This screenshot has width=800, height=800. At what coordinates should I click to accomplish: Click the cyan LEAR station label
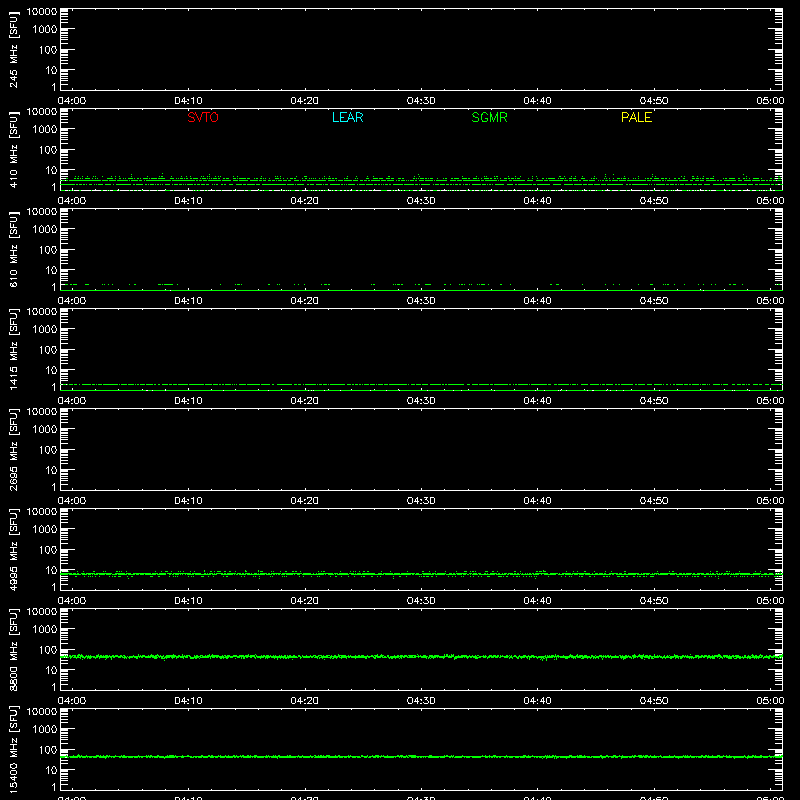(x=347, y=117)
